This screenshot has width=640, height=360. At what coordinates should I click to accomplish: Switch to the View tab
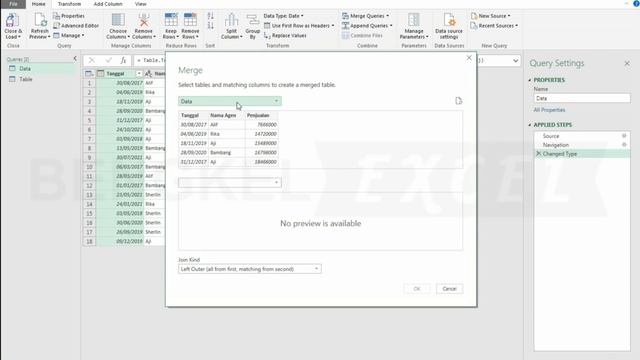(x=140, y=4)
